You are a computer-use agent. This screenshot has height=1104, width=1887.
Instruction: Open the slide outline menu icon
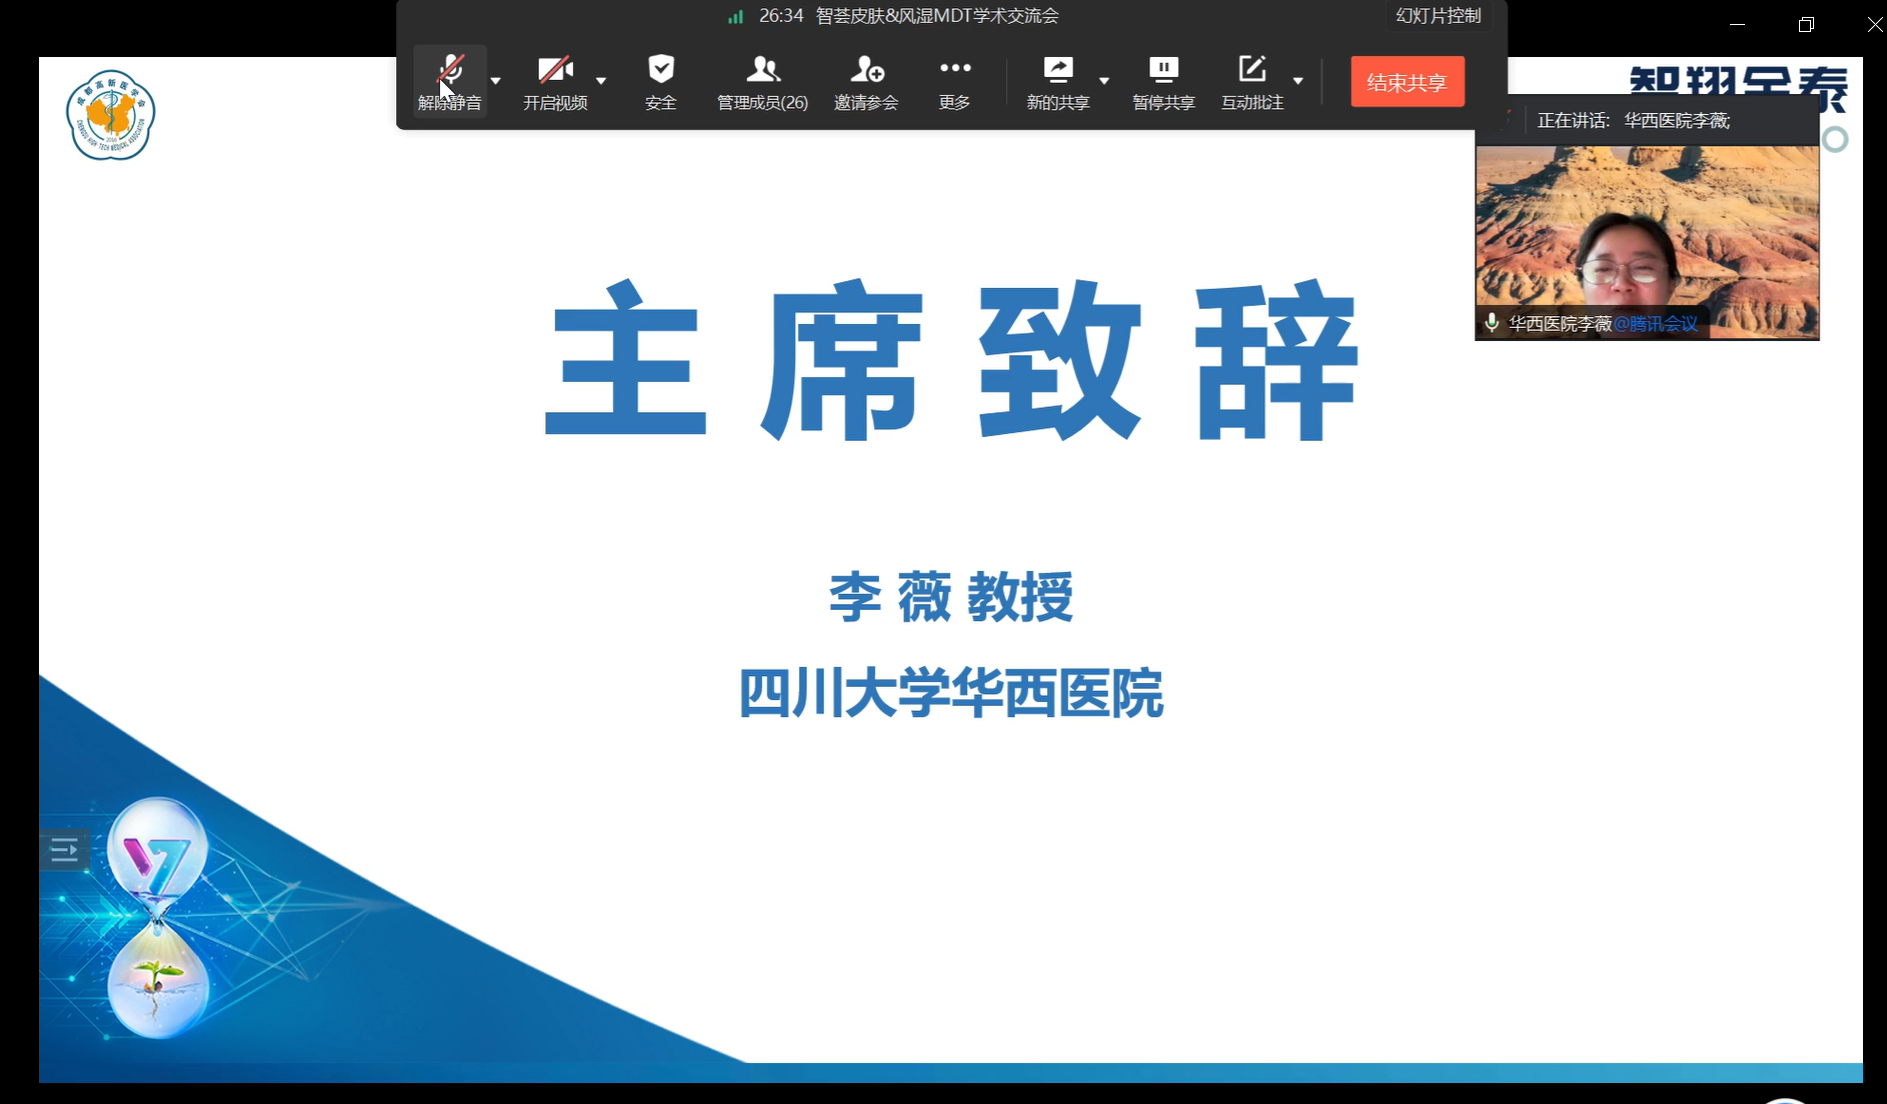pos(64,850)
